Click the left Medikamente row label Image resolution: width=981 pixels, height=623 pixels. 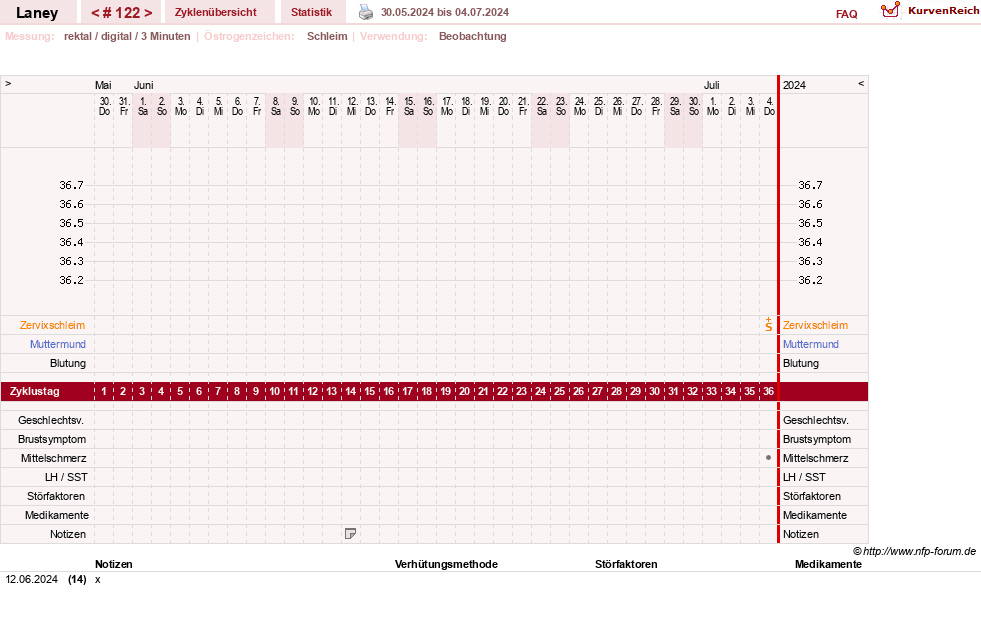[x=57, y=515]
